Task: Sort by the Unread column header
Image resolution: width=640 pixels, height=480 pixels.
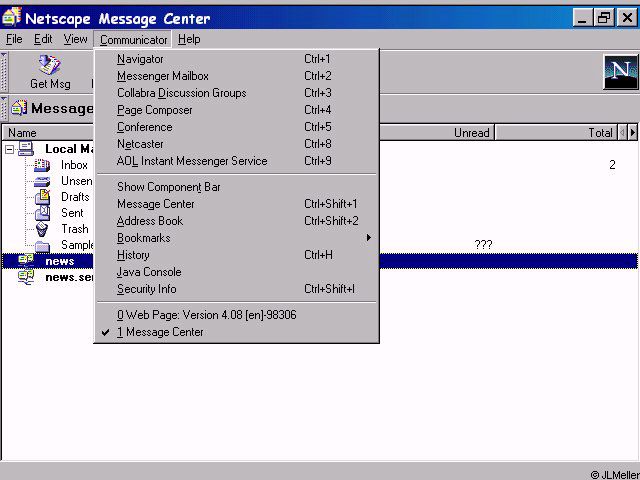Action: click(436, 133)
